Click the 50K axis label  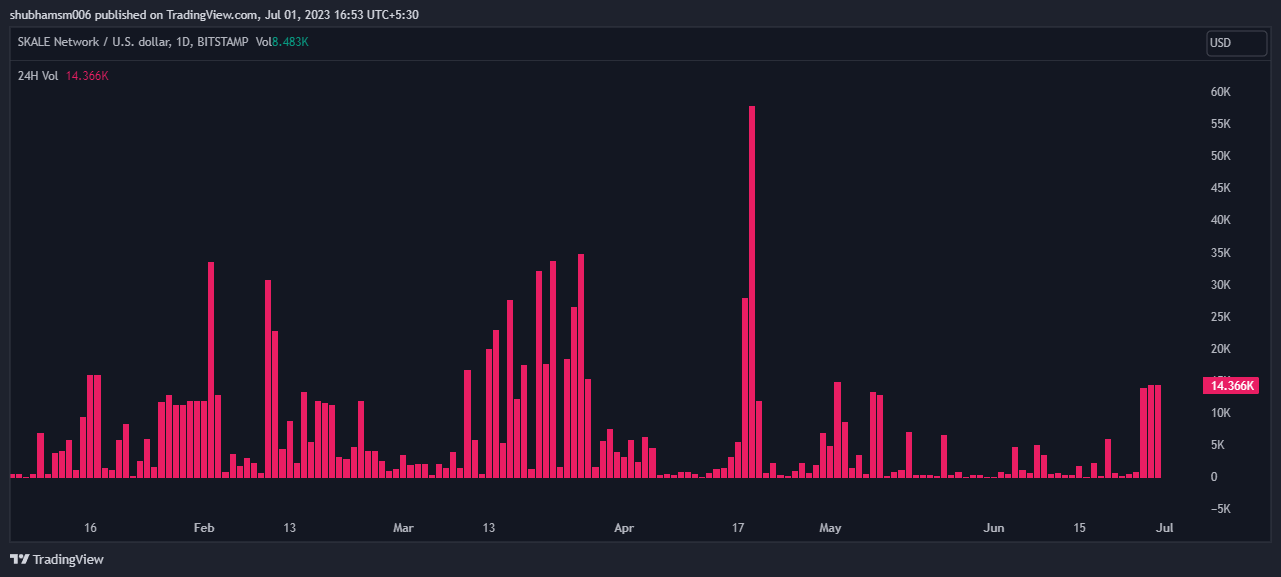point(1220,156)
